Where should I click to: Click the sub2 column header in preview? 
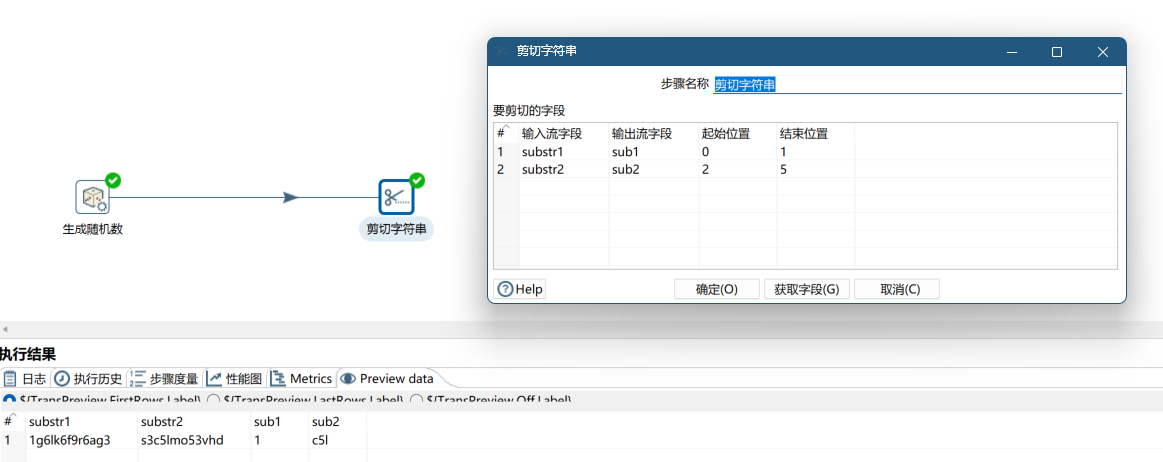[337, 421]
